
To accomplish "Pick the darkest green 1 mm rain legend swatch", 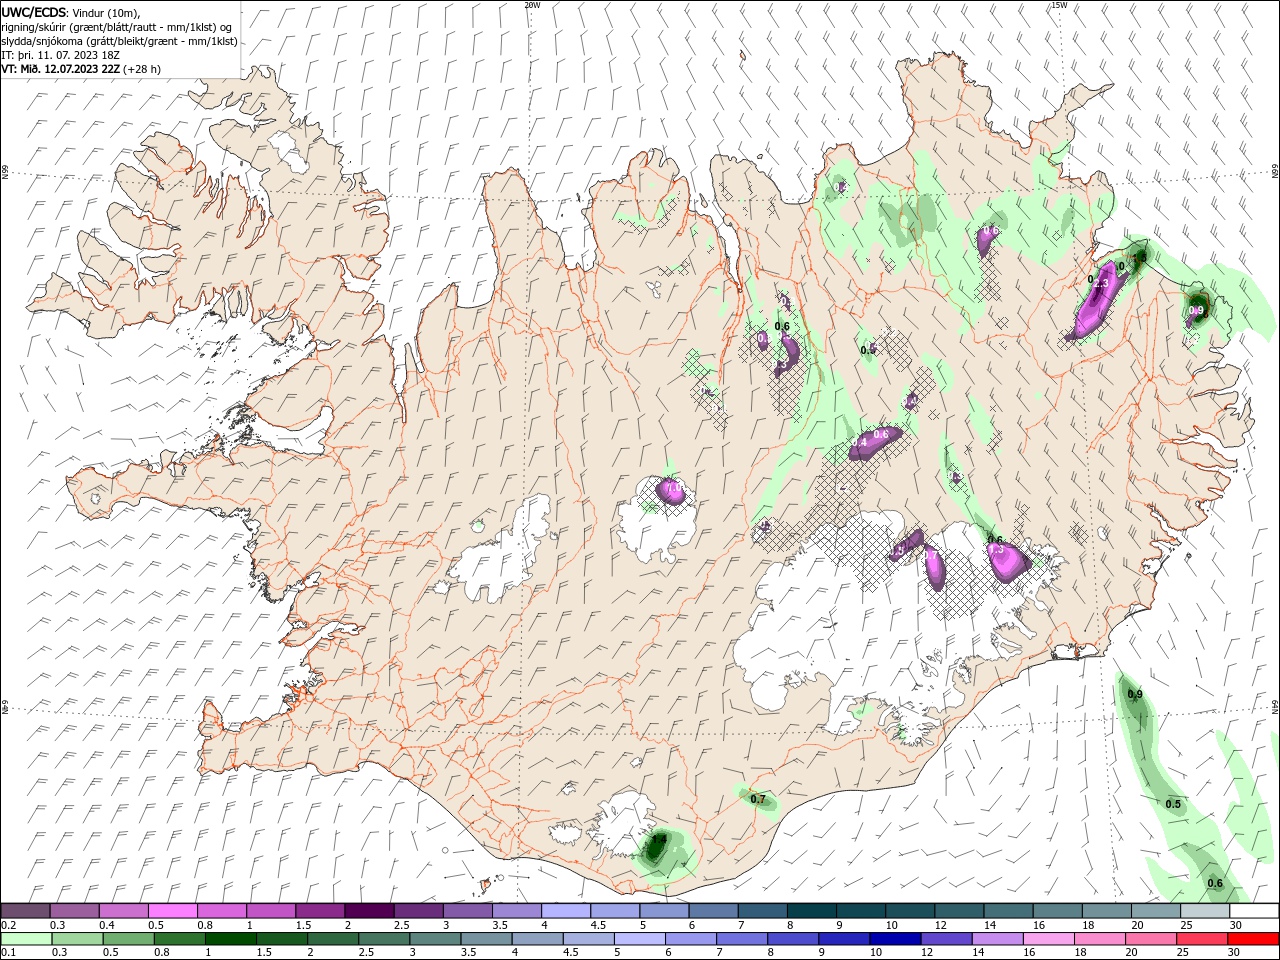I will 231,939.
